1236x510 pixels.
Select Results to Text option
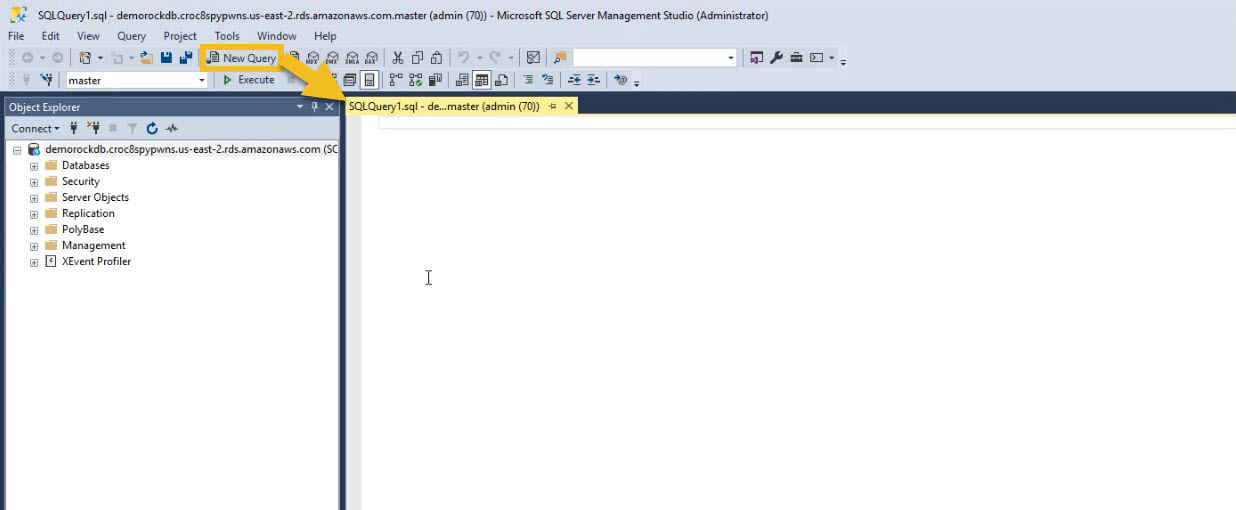[x=462, y=80]
